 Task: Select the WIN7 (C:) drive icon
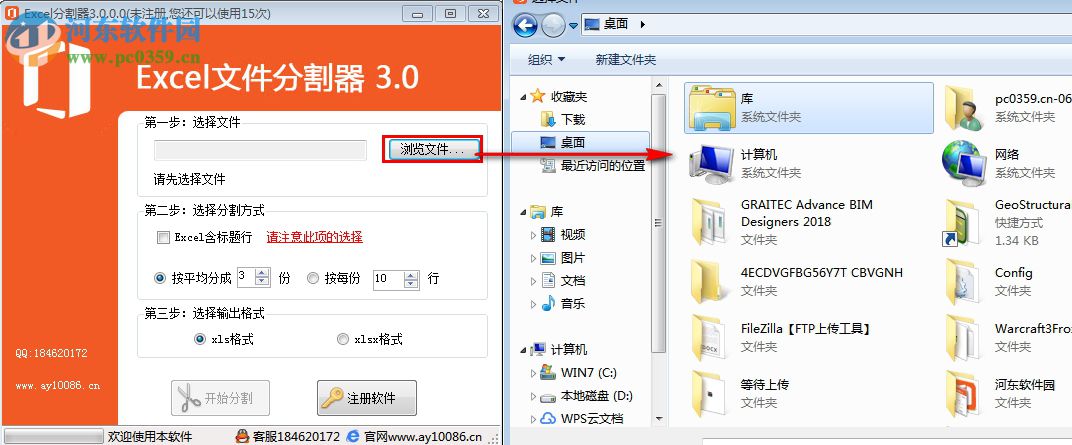tap(548, 373)
